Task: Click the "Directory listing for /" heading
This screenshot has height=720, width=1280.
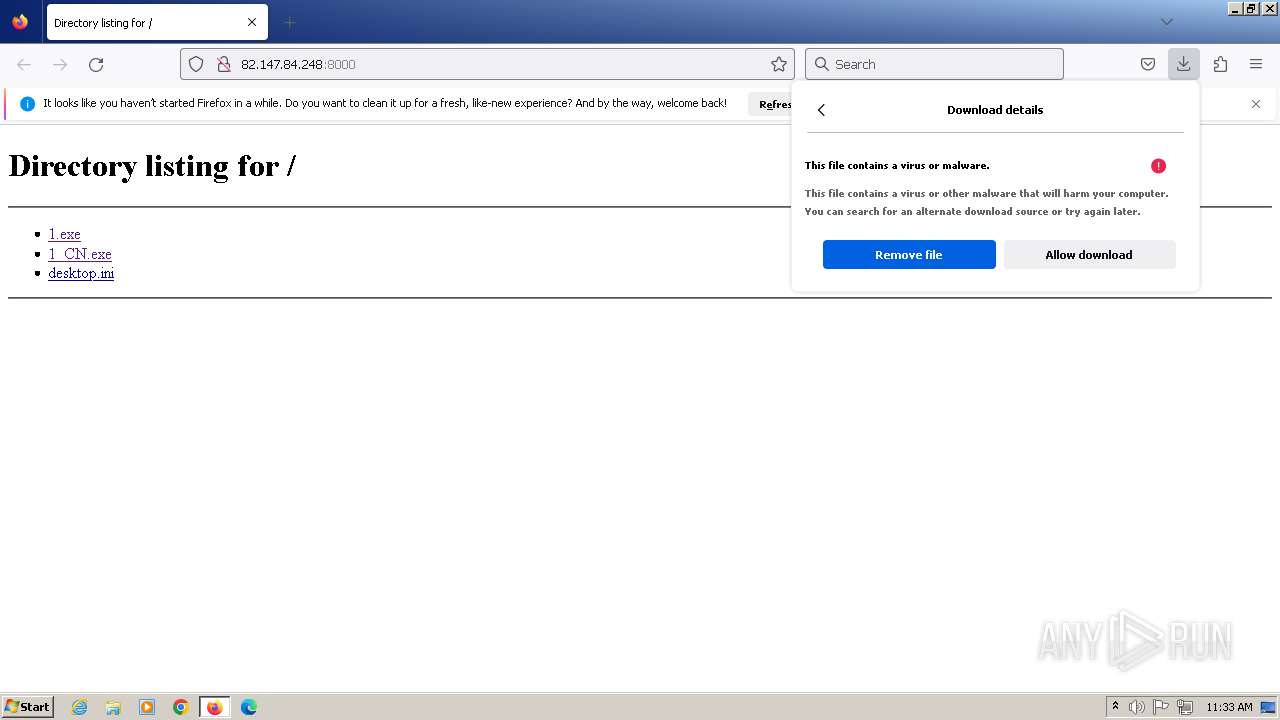Action: coord(152,166)
